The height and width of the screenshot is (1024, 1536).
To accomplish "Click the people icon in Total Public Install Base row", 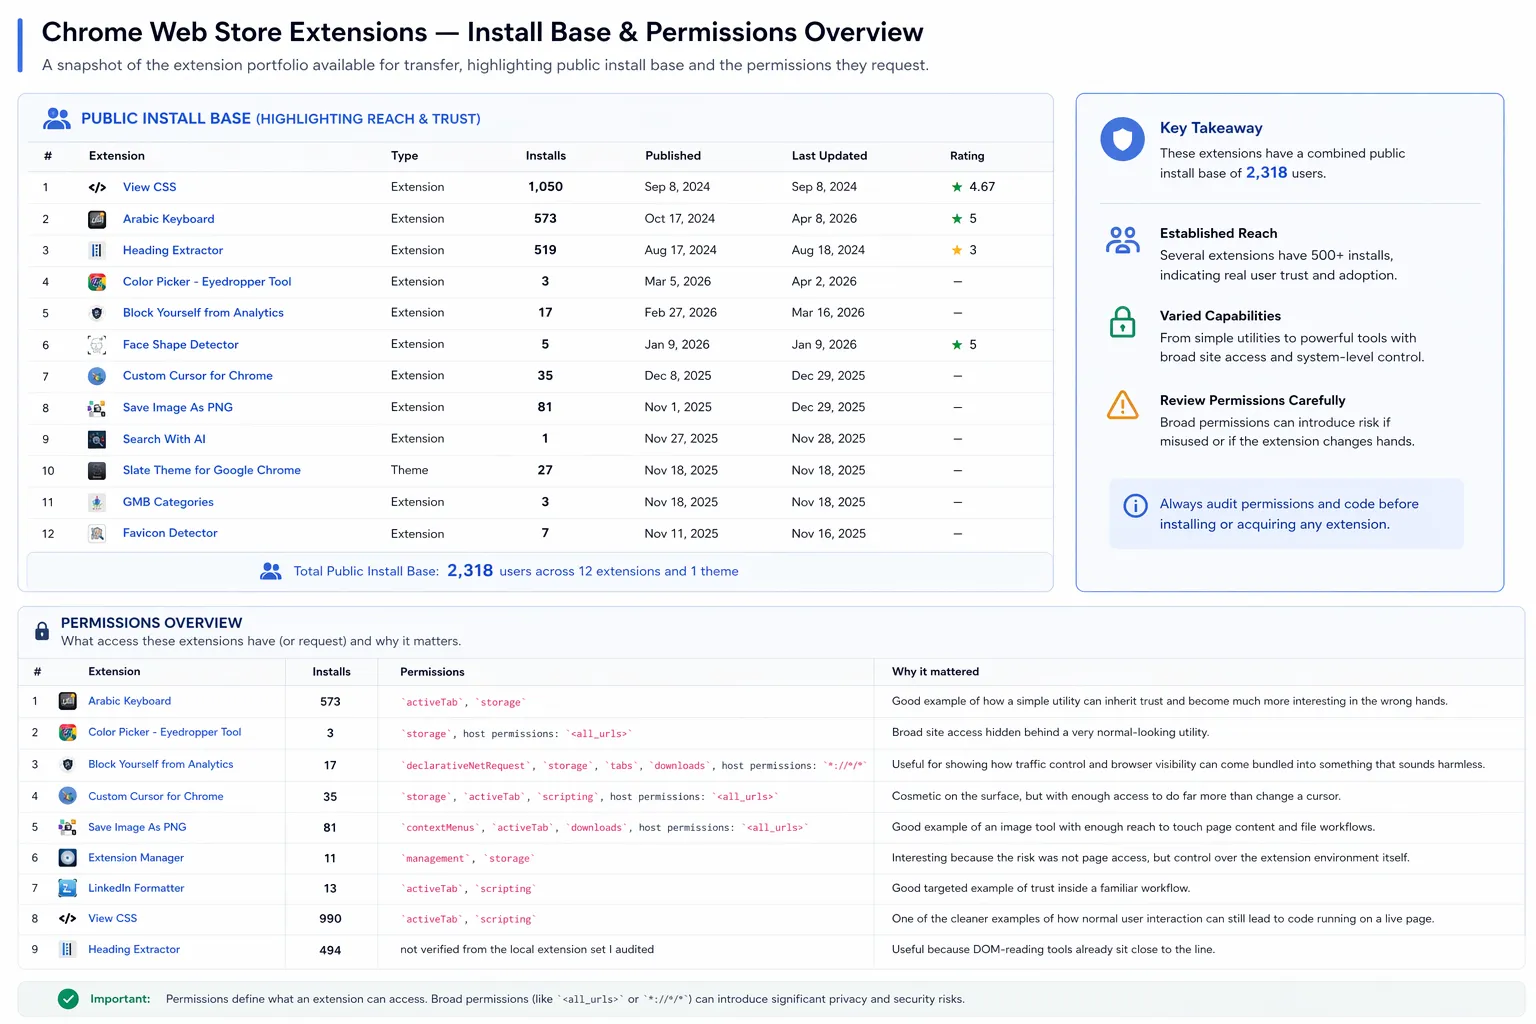I will [271, 571].
